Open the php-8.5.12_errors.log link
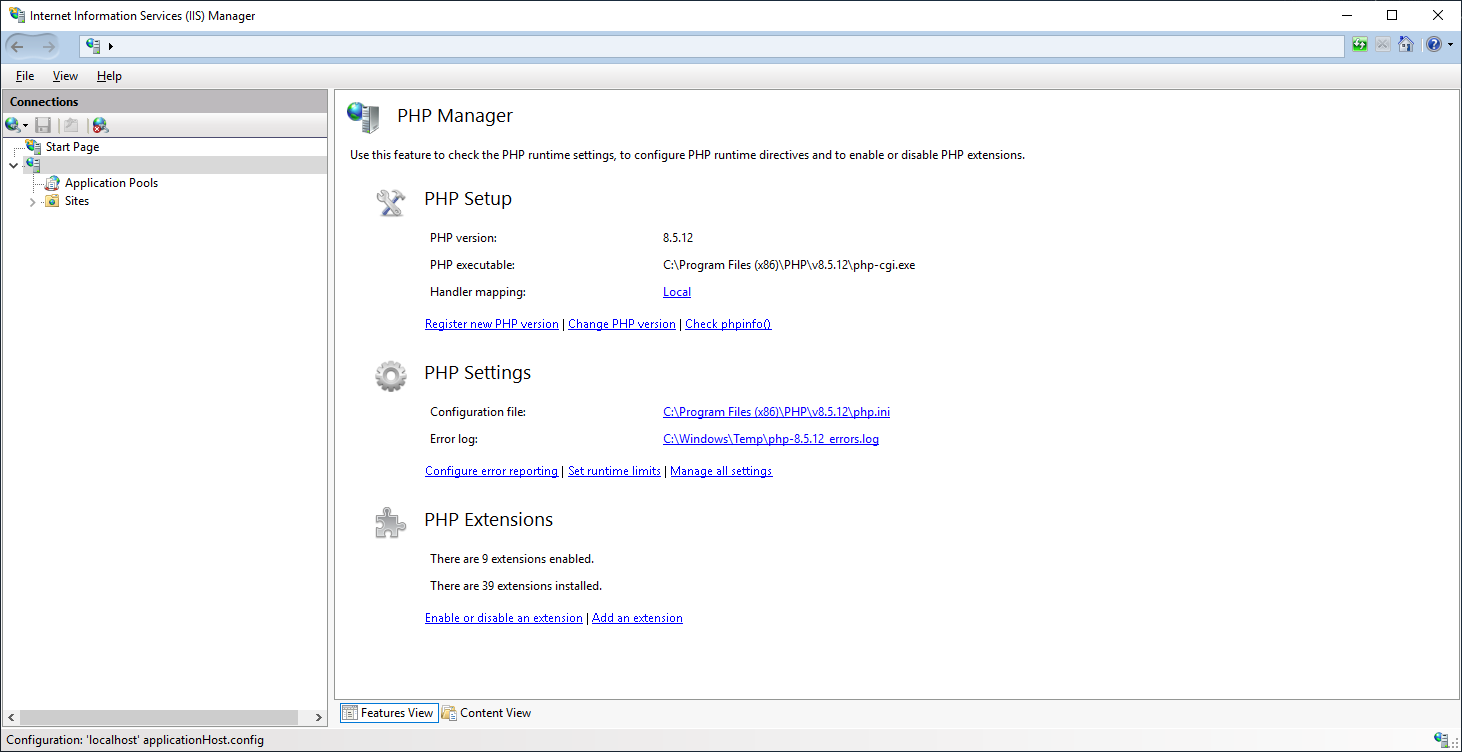The image size is (1462, 752). (x=771, y=439)
